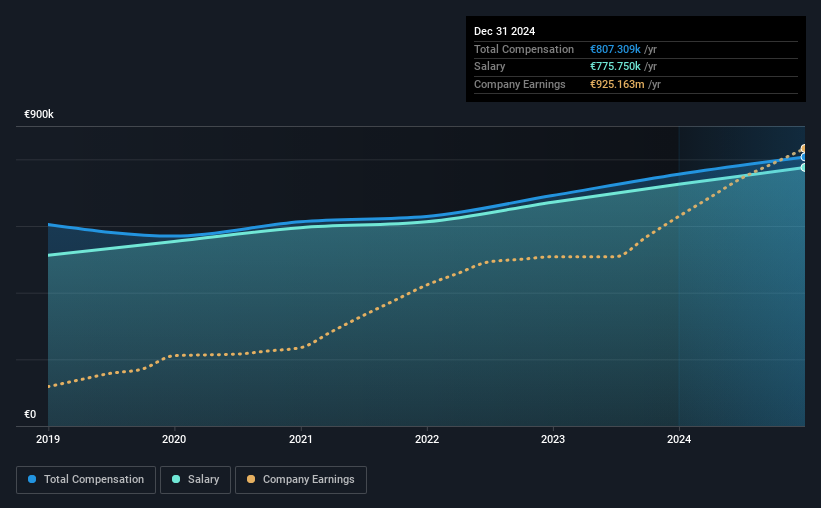
Task: Toggle the Company Earnings legend button
Action: click(301, 480)
